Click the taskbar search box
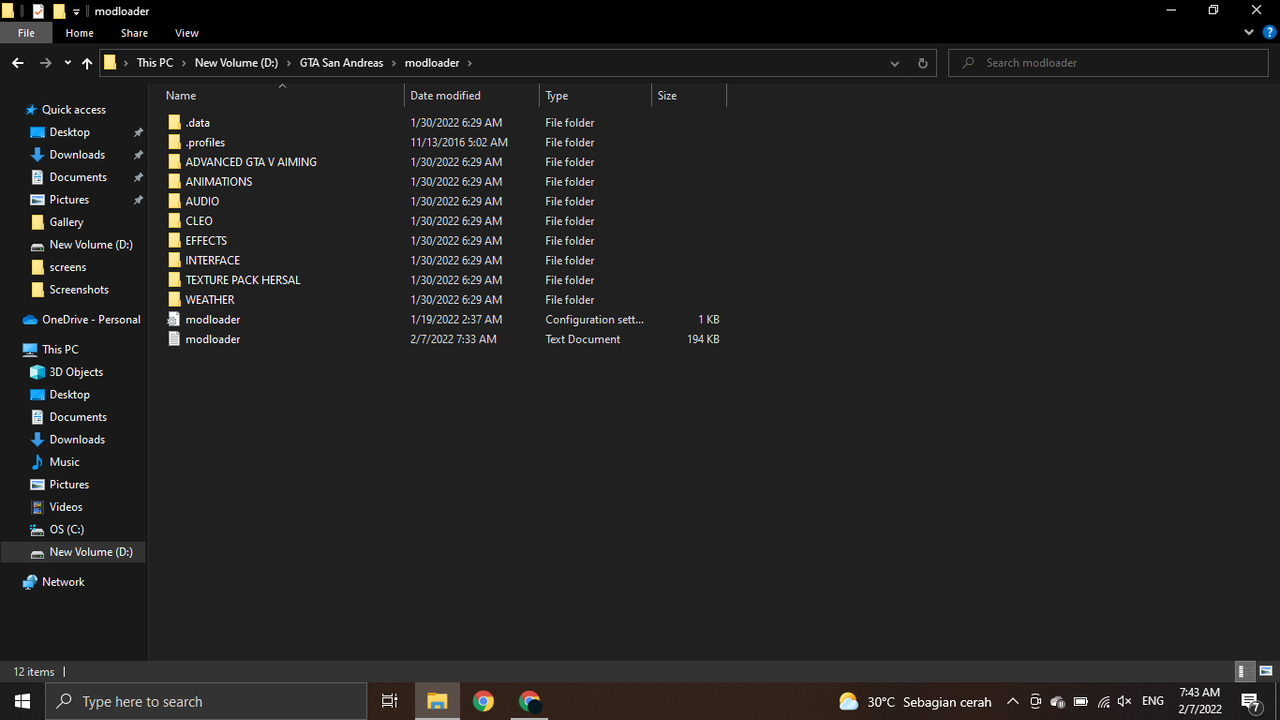Image resolution: width=1280 pixels, height=720 pixels. click(x=206, y=701)
